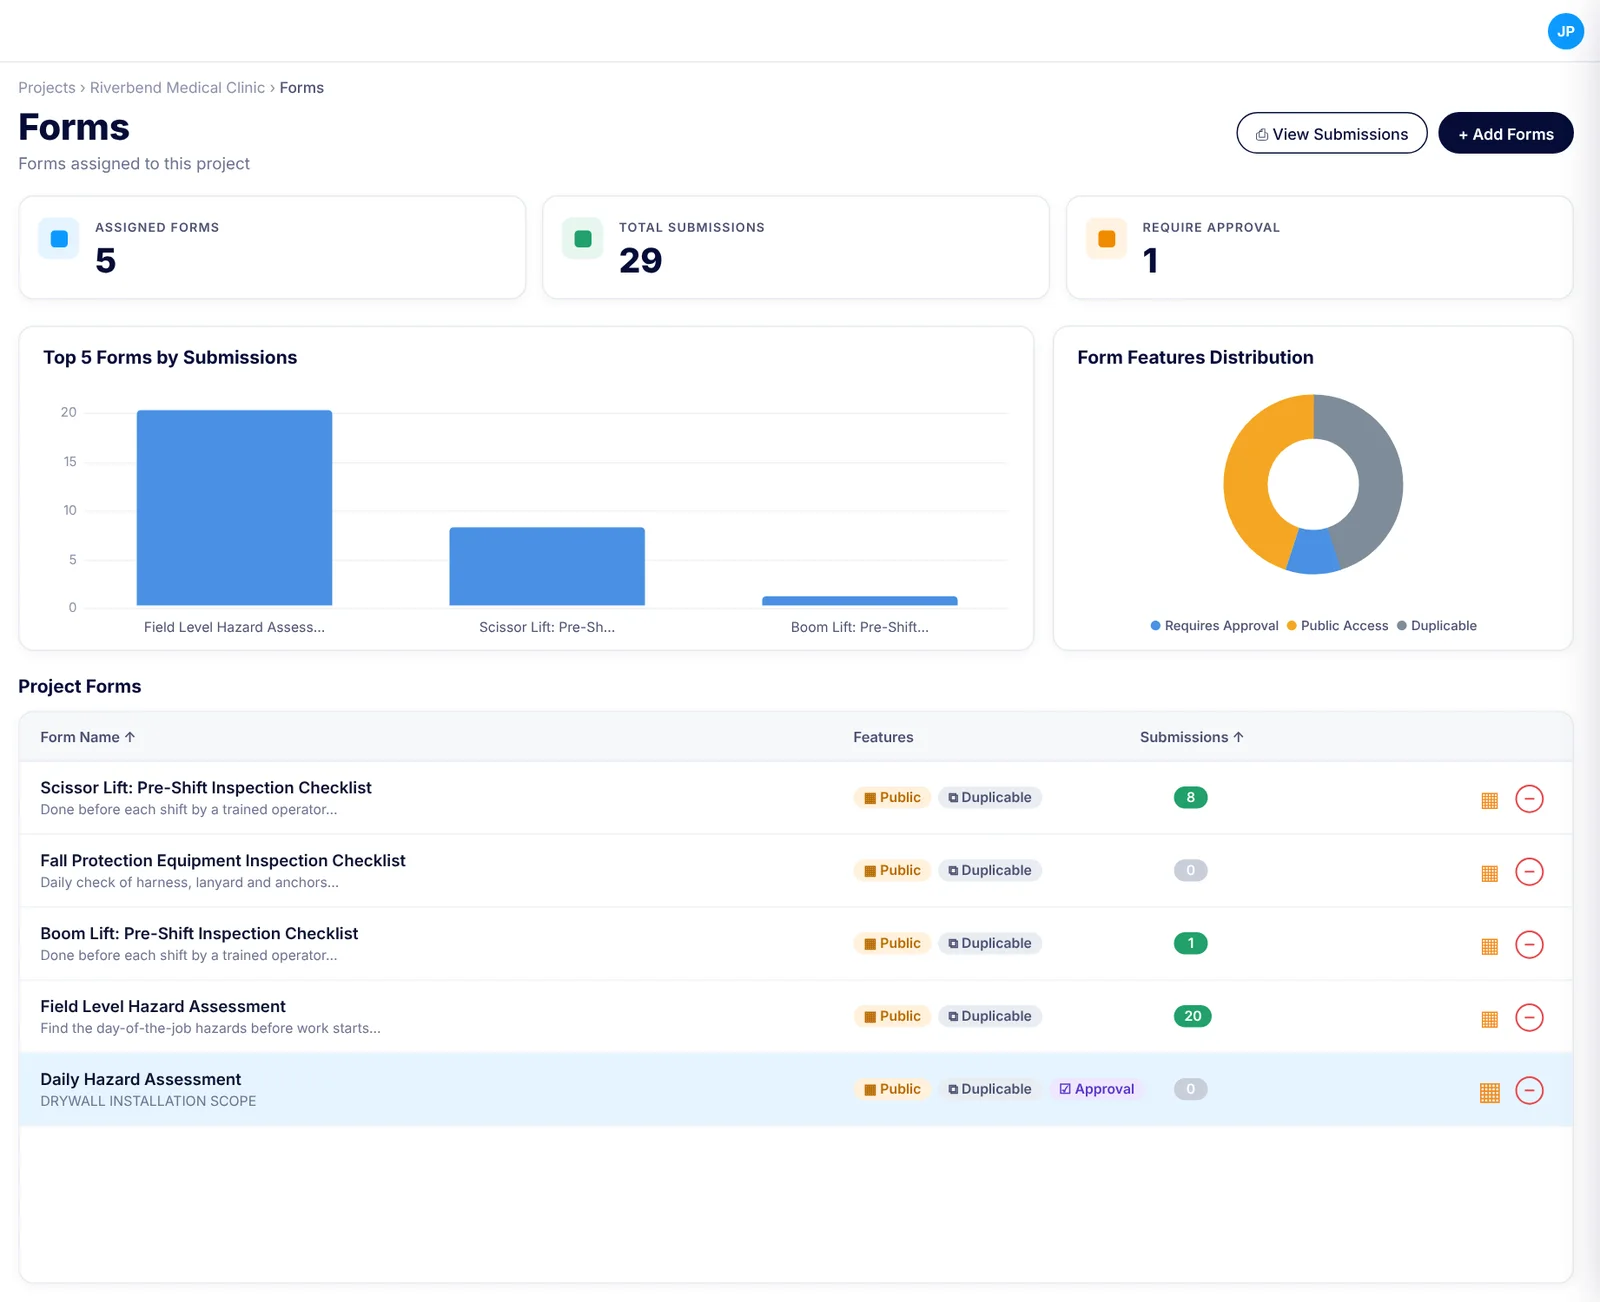The height and width of the screenshot is (1302, 1600).
Task: Click the Approval tag on Daily Hazard Assessment
Action: point(1097,1089)
